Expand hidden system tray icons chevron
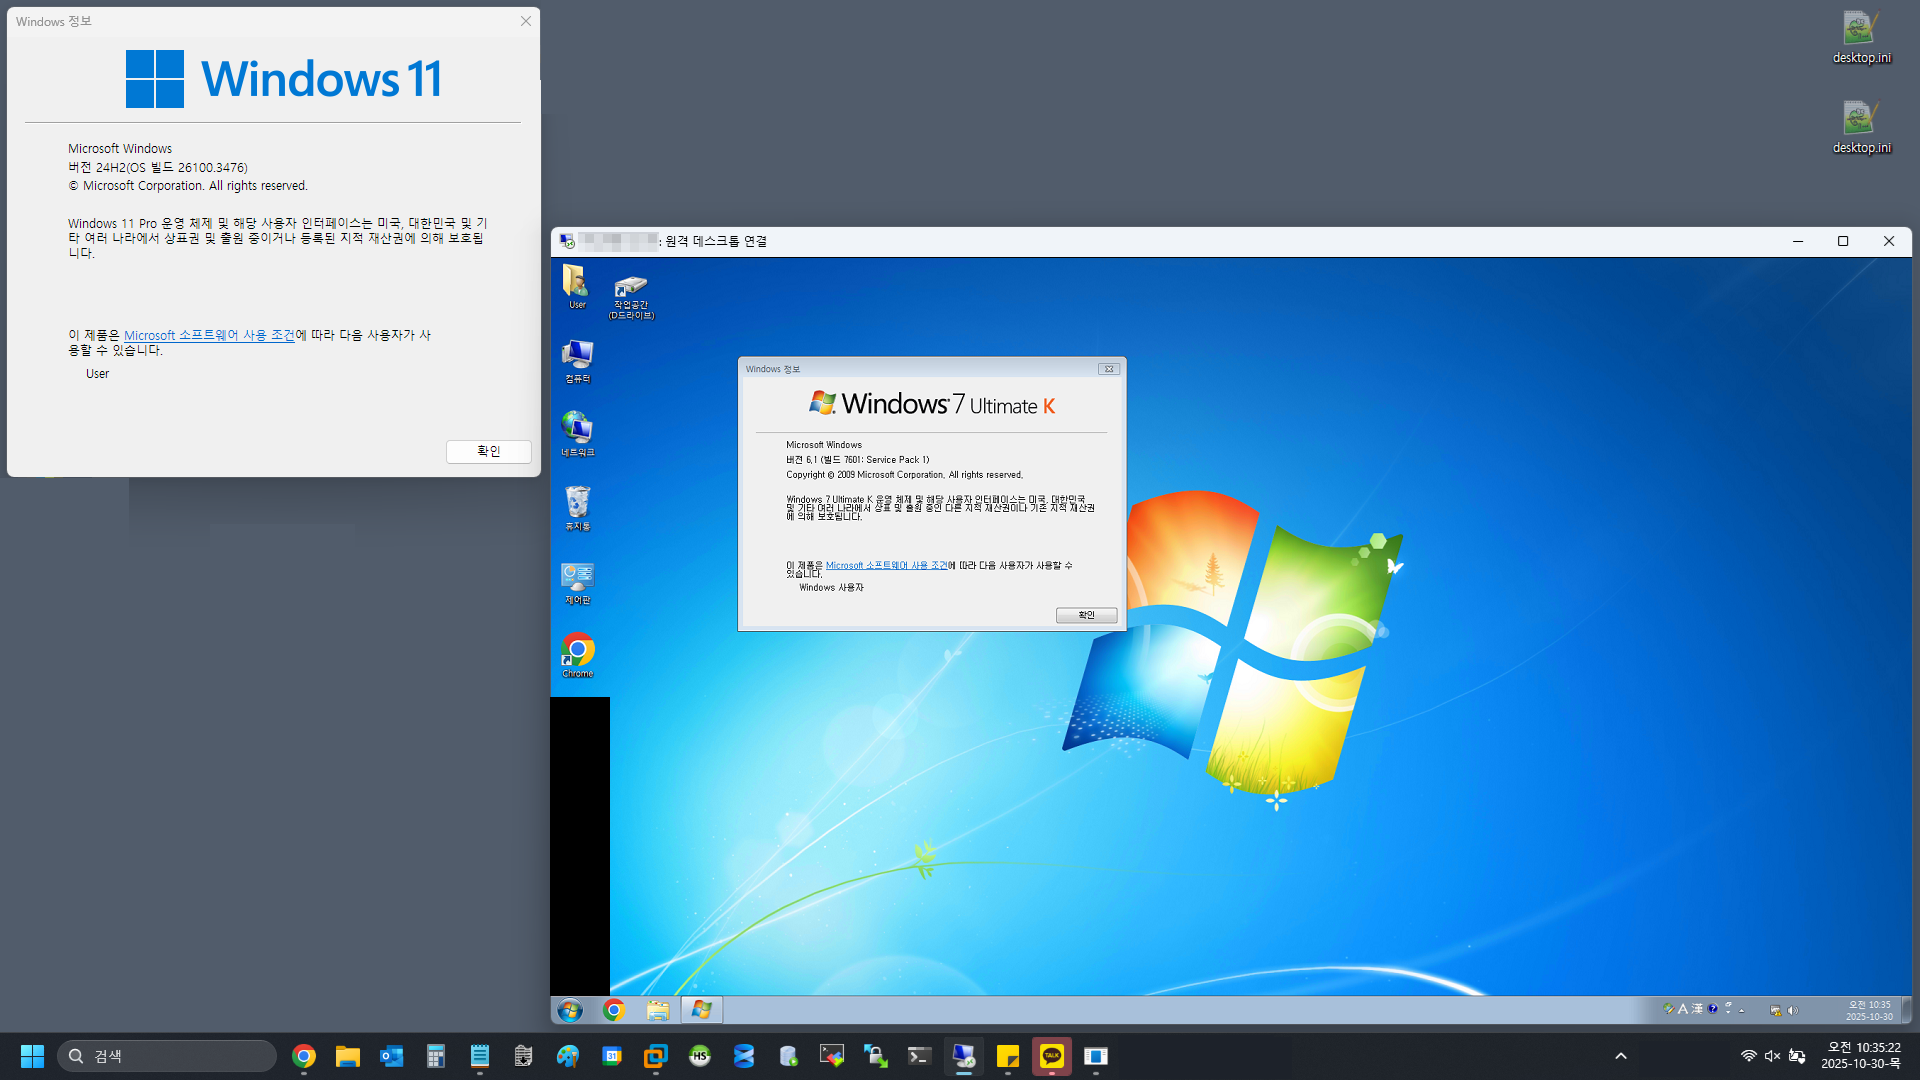The image size is (1920, 1080). pos(1621,1056)
